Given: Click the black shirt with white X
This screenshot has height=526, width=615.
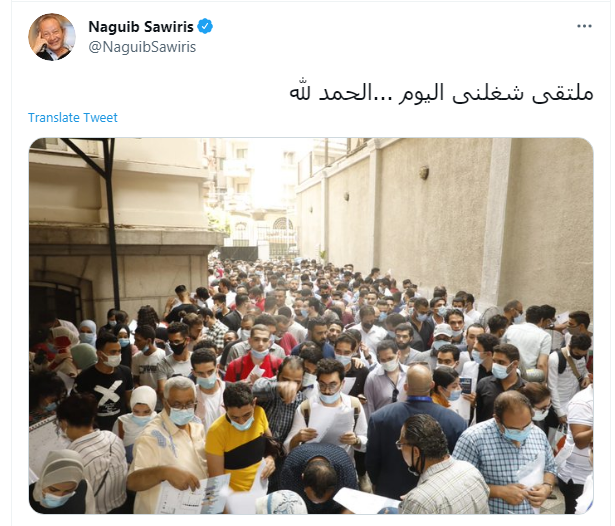Looking at the screenshot, I should (x=106, y=393).
